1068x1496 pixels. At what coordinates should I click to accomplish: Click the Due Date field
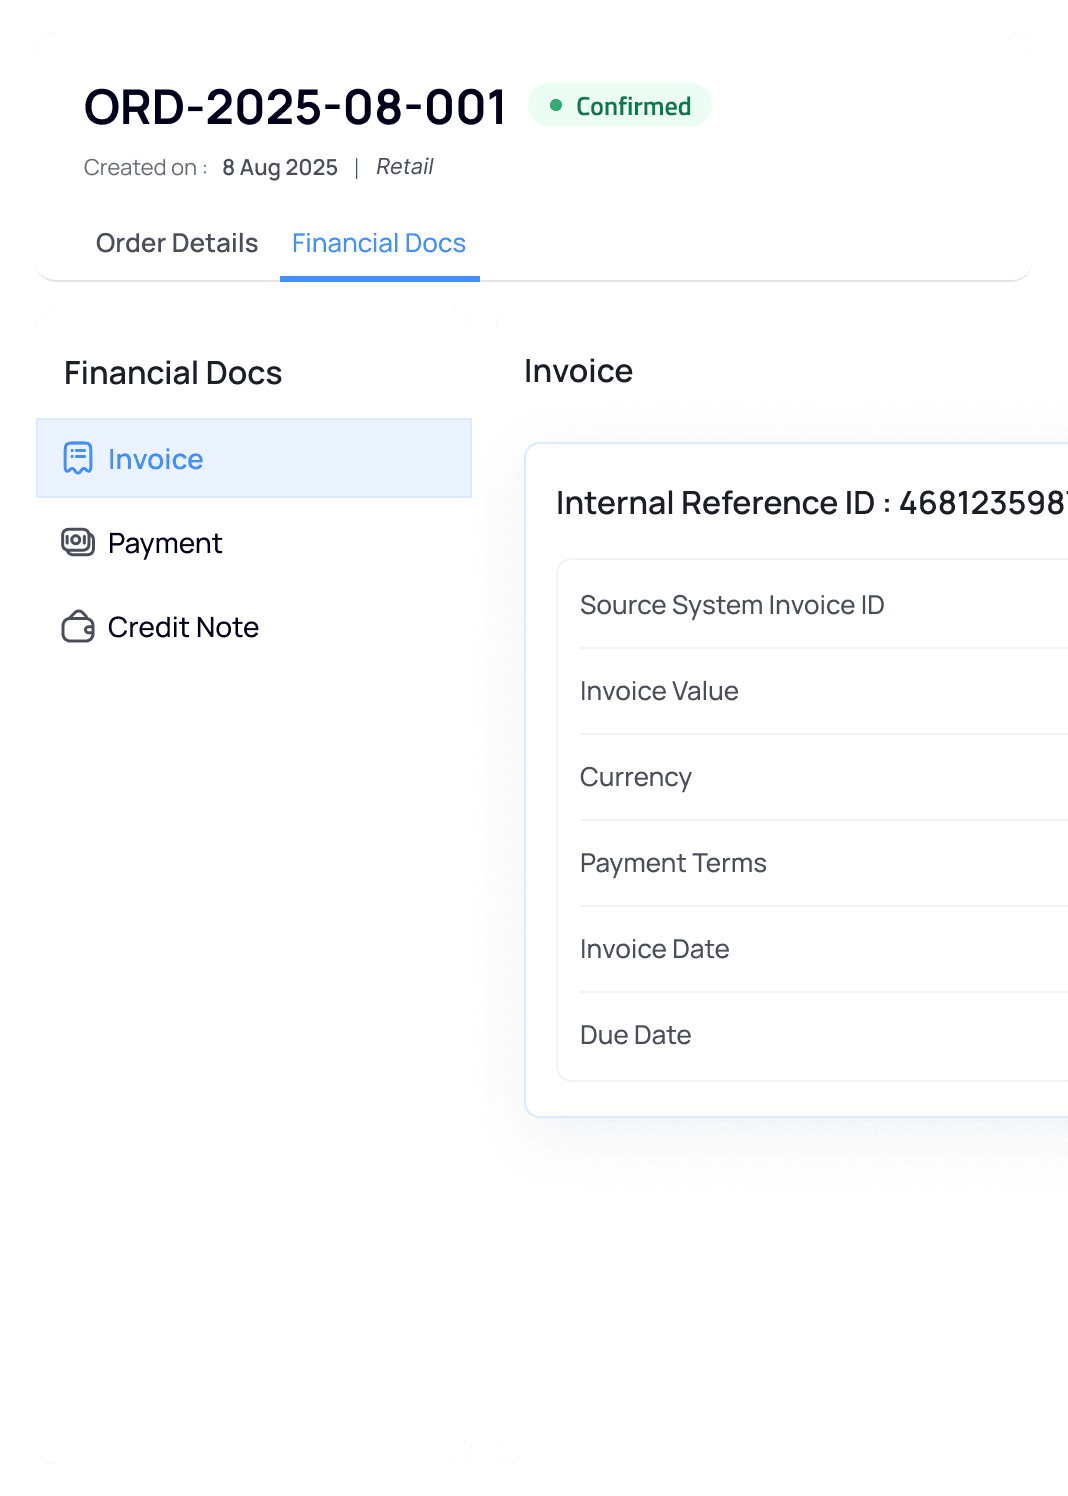(x=636, y=1035)
